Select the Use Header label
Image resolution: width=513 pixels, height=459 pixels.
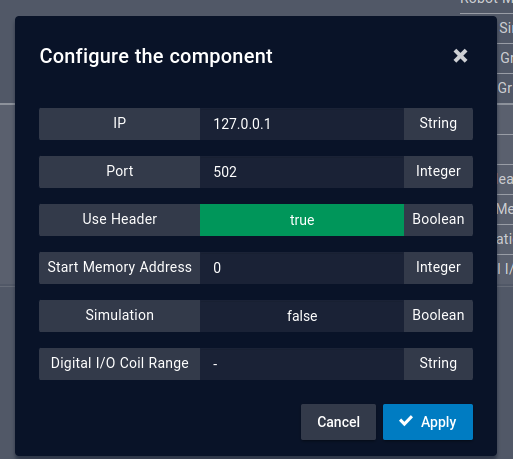119,220
